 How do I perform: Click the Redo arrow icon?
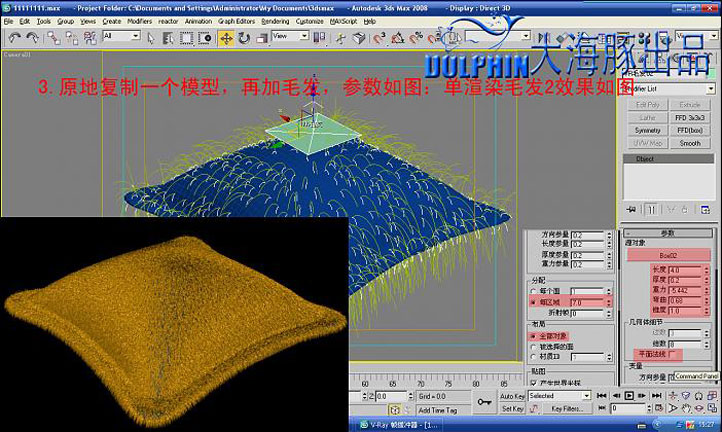32,38
